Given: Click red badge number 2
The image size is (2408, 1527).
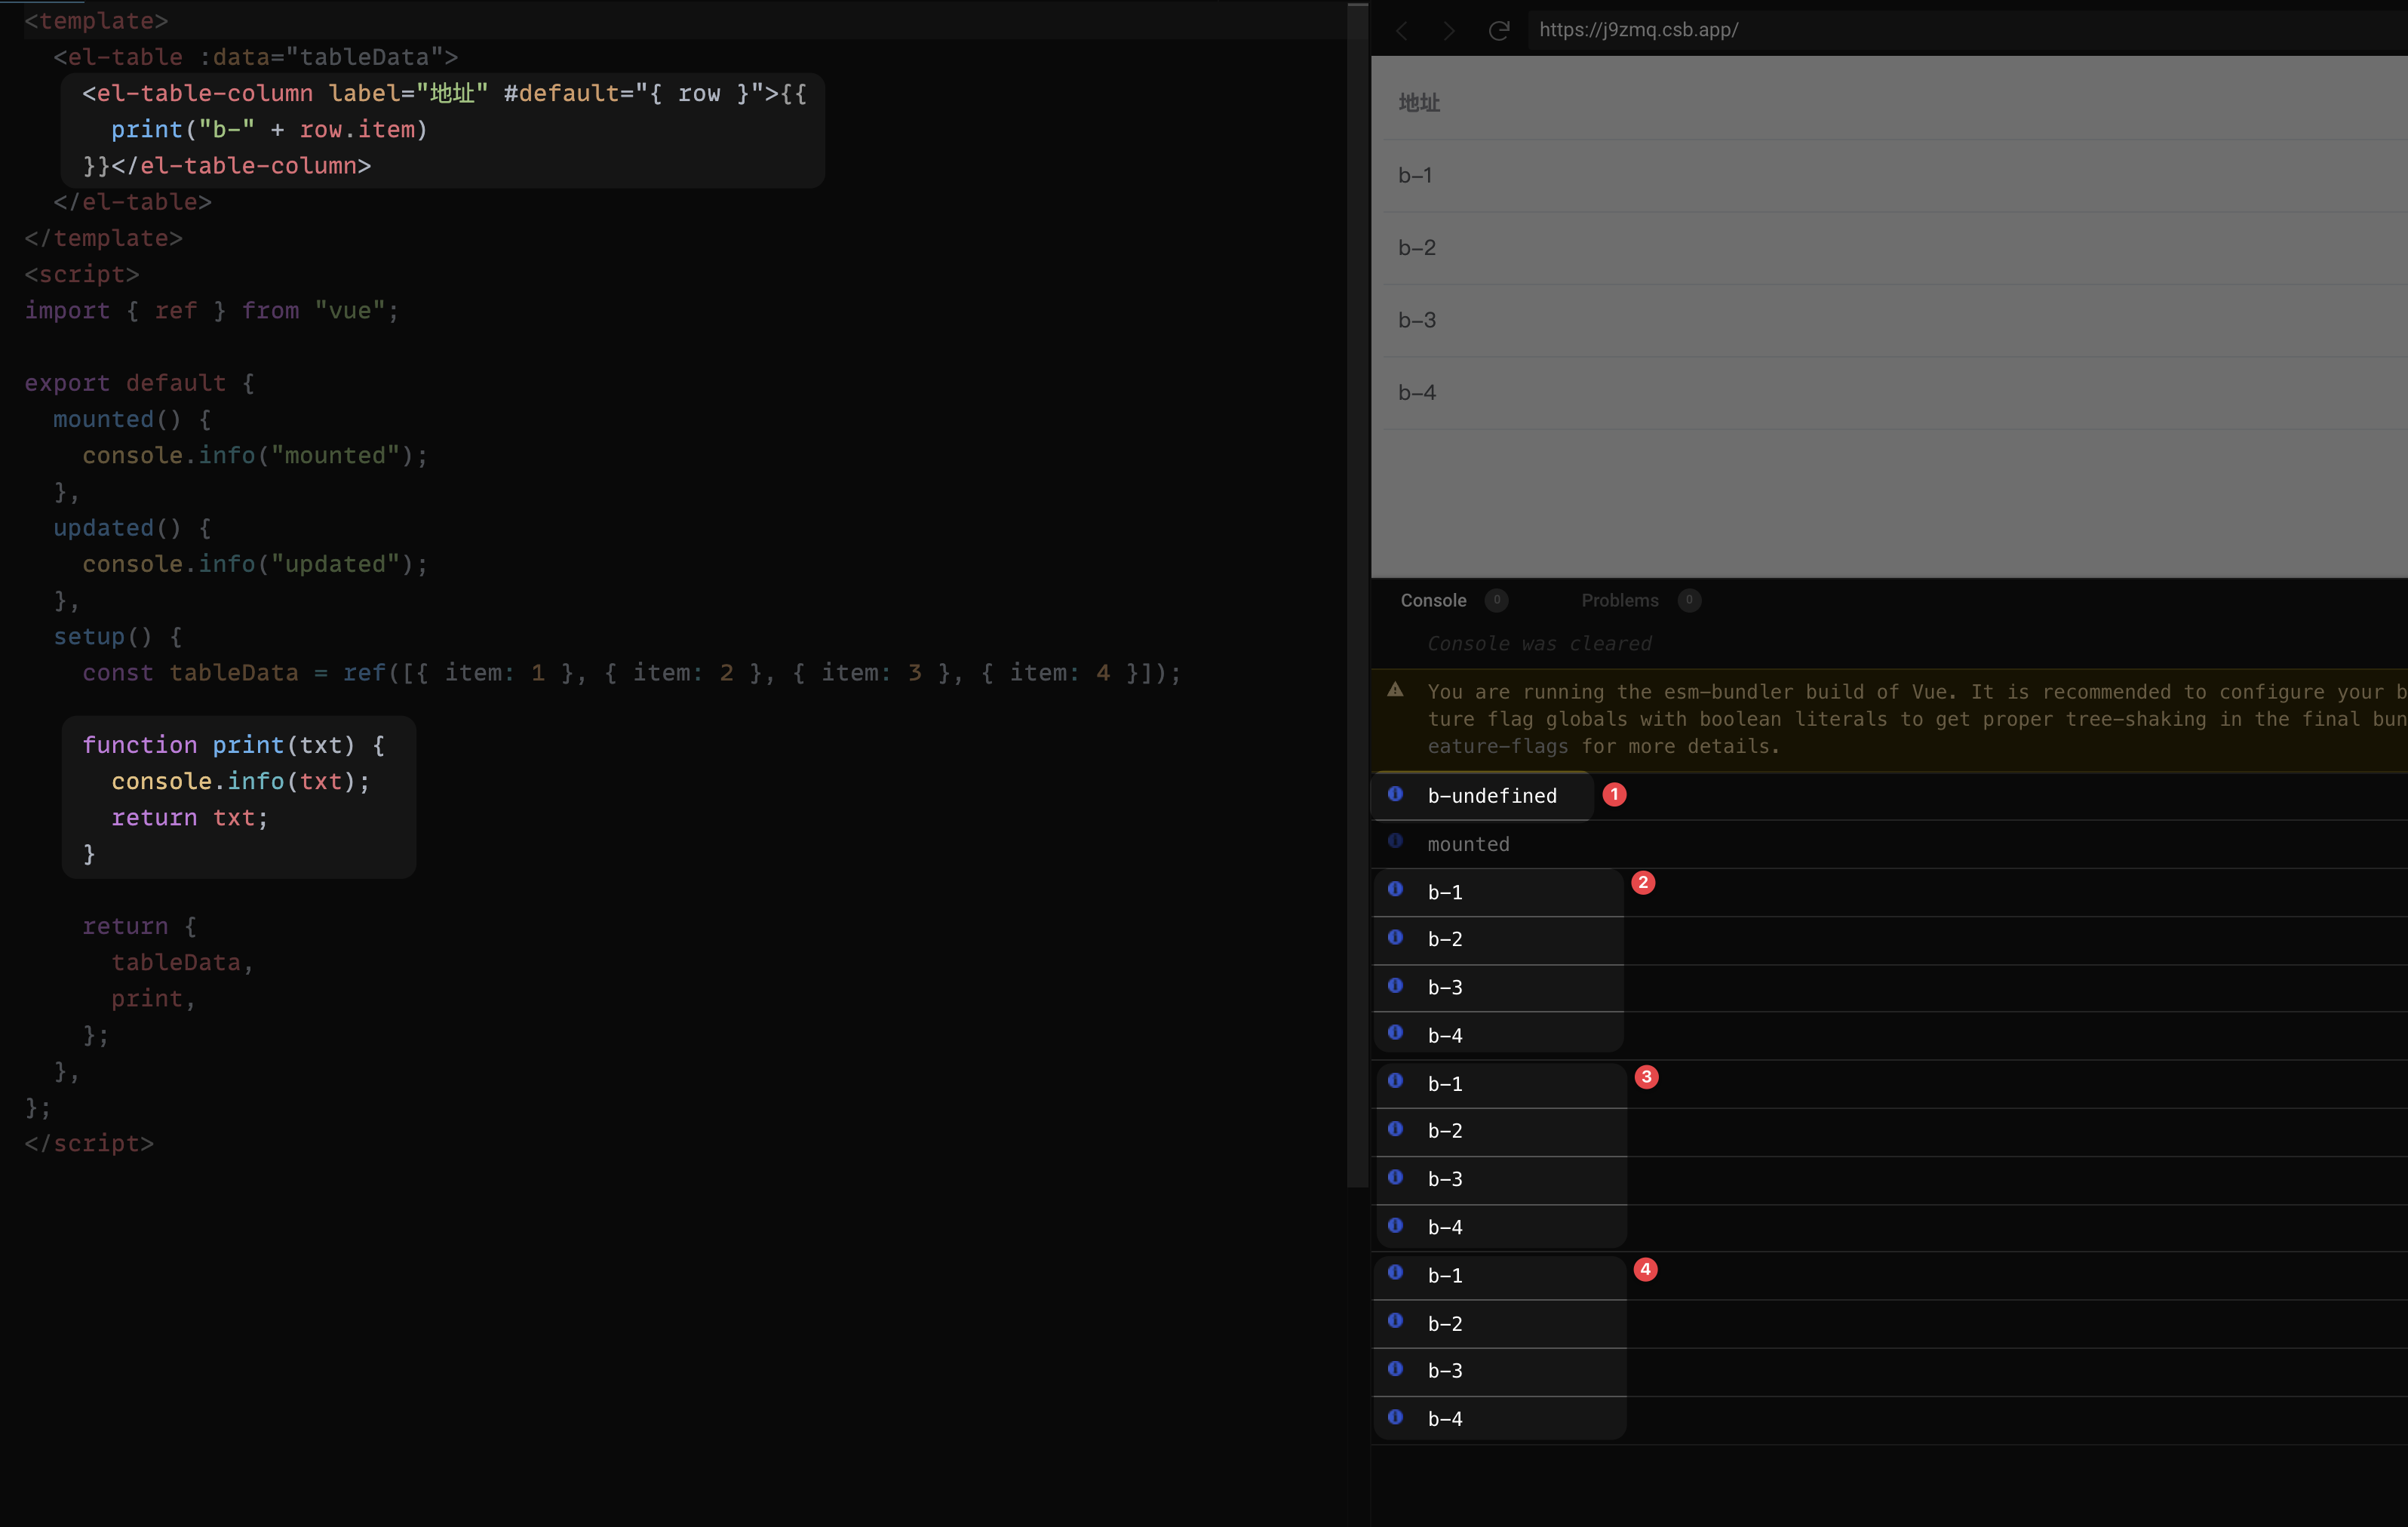Looking at the screenshot, I should [x=1643, y=882].
